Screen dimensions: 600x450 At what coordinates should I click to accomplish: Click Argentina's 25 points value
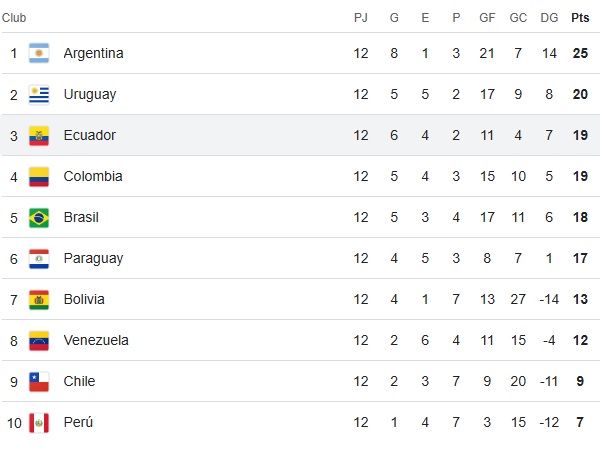coord(580,53)
